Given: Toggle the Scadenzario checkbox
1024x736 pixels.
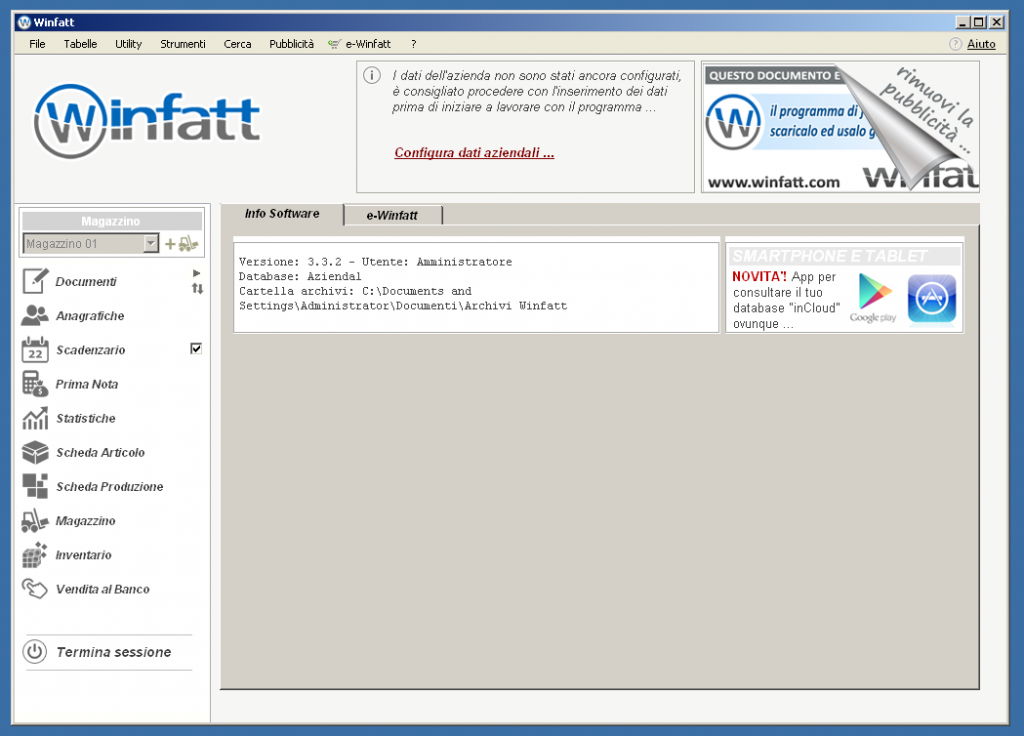Looking at the screenshot, I should [x=196, y=349].
